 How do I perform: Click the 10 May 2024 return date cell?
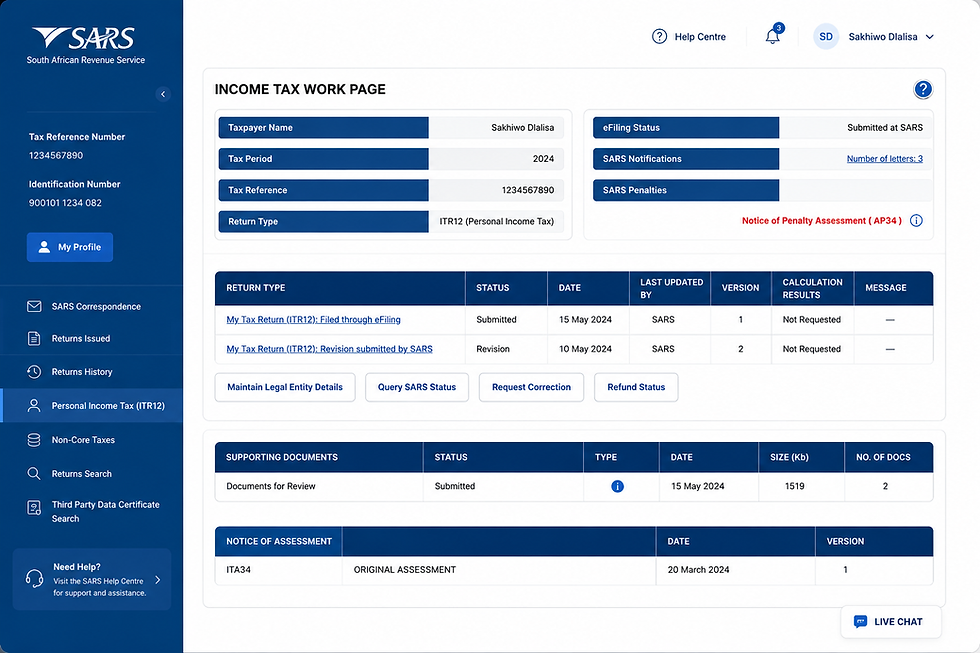tap(588, 349)
